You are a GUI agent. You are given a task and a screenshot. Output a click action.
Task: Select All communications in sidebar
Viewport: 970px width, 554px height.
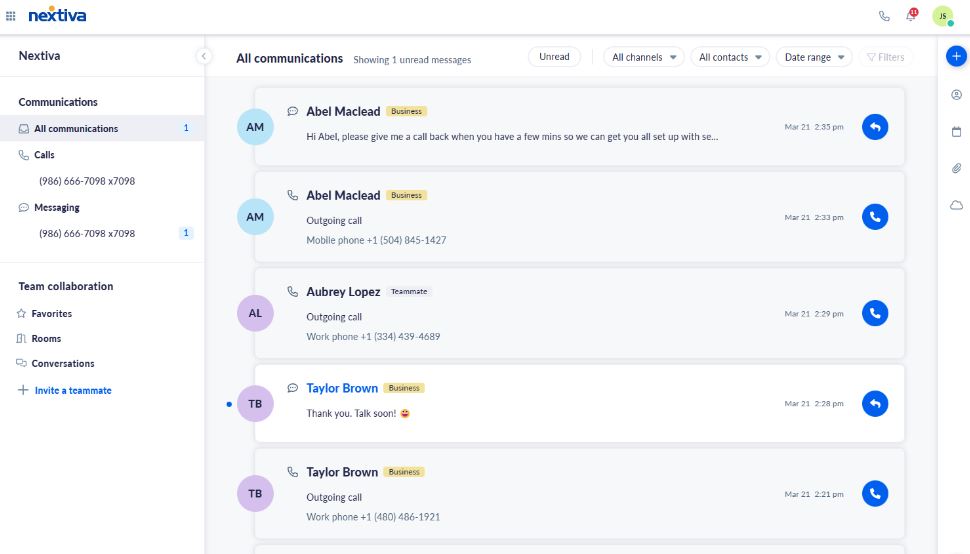[x=102, y=129]
